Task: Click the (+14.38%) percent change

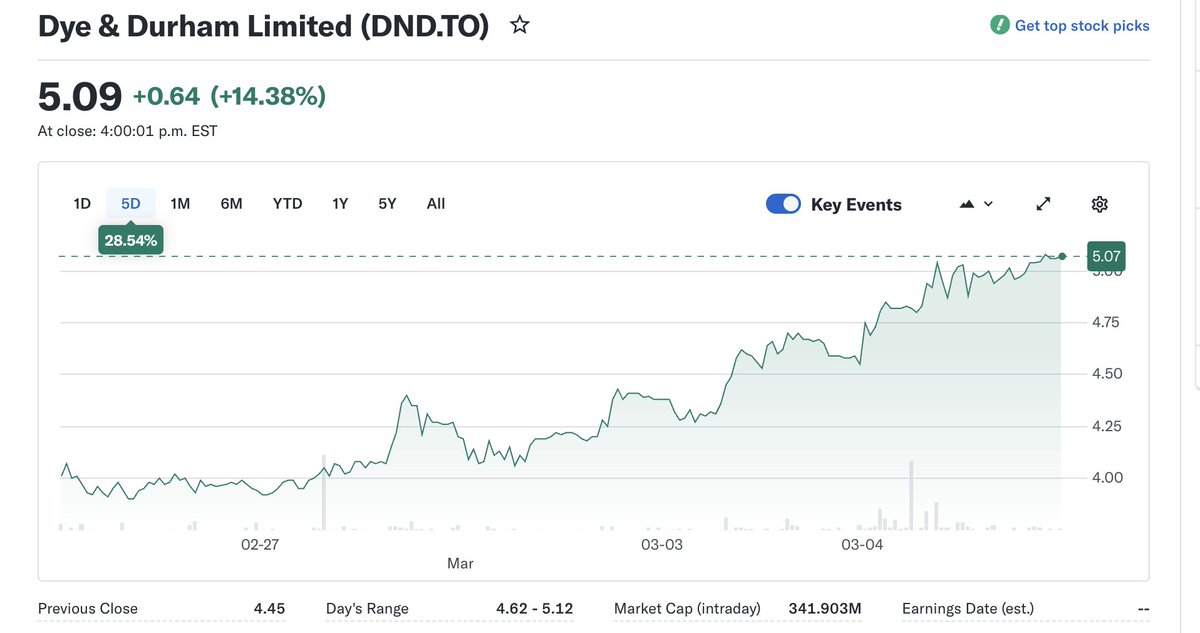Action: click(x=268, y=96)
